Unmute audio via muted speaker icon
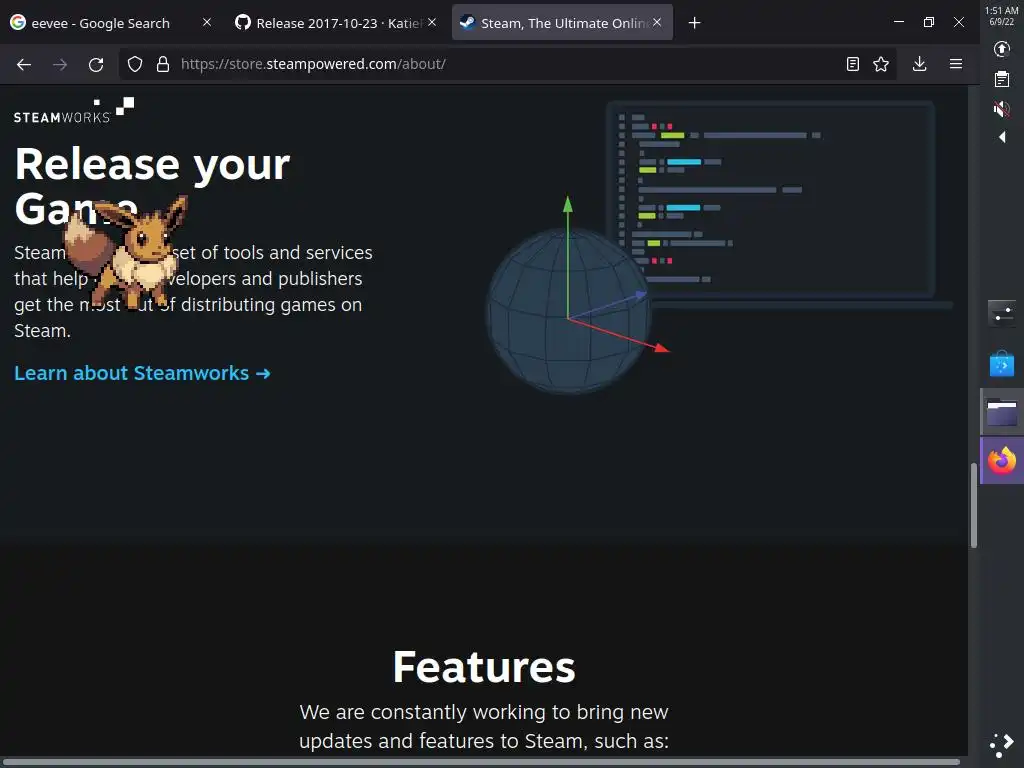 [1002, 108]
